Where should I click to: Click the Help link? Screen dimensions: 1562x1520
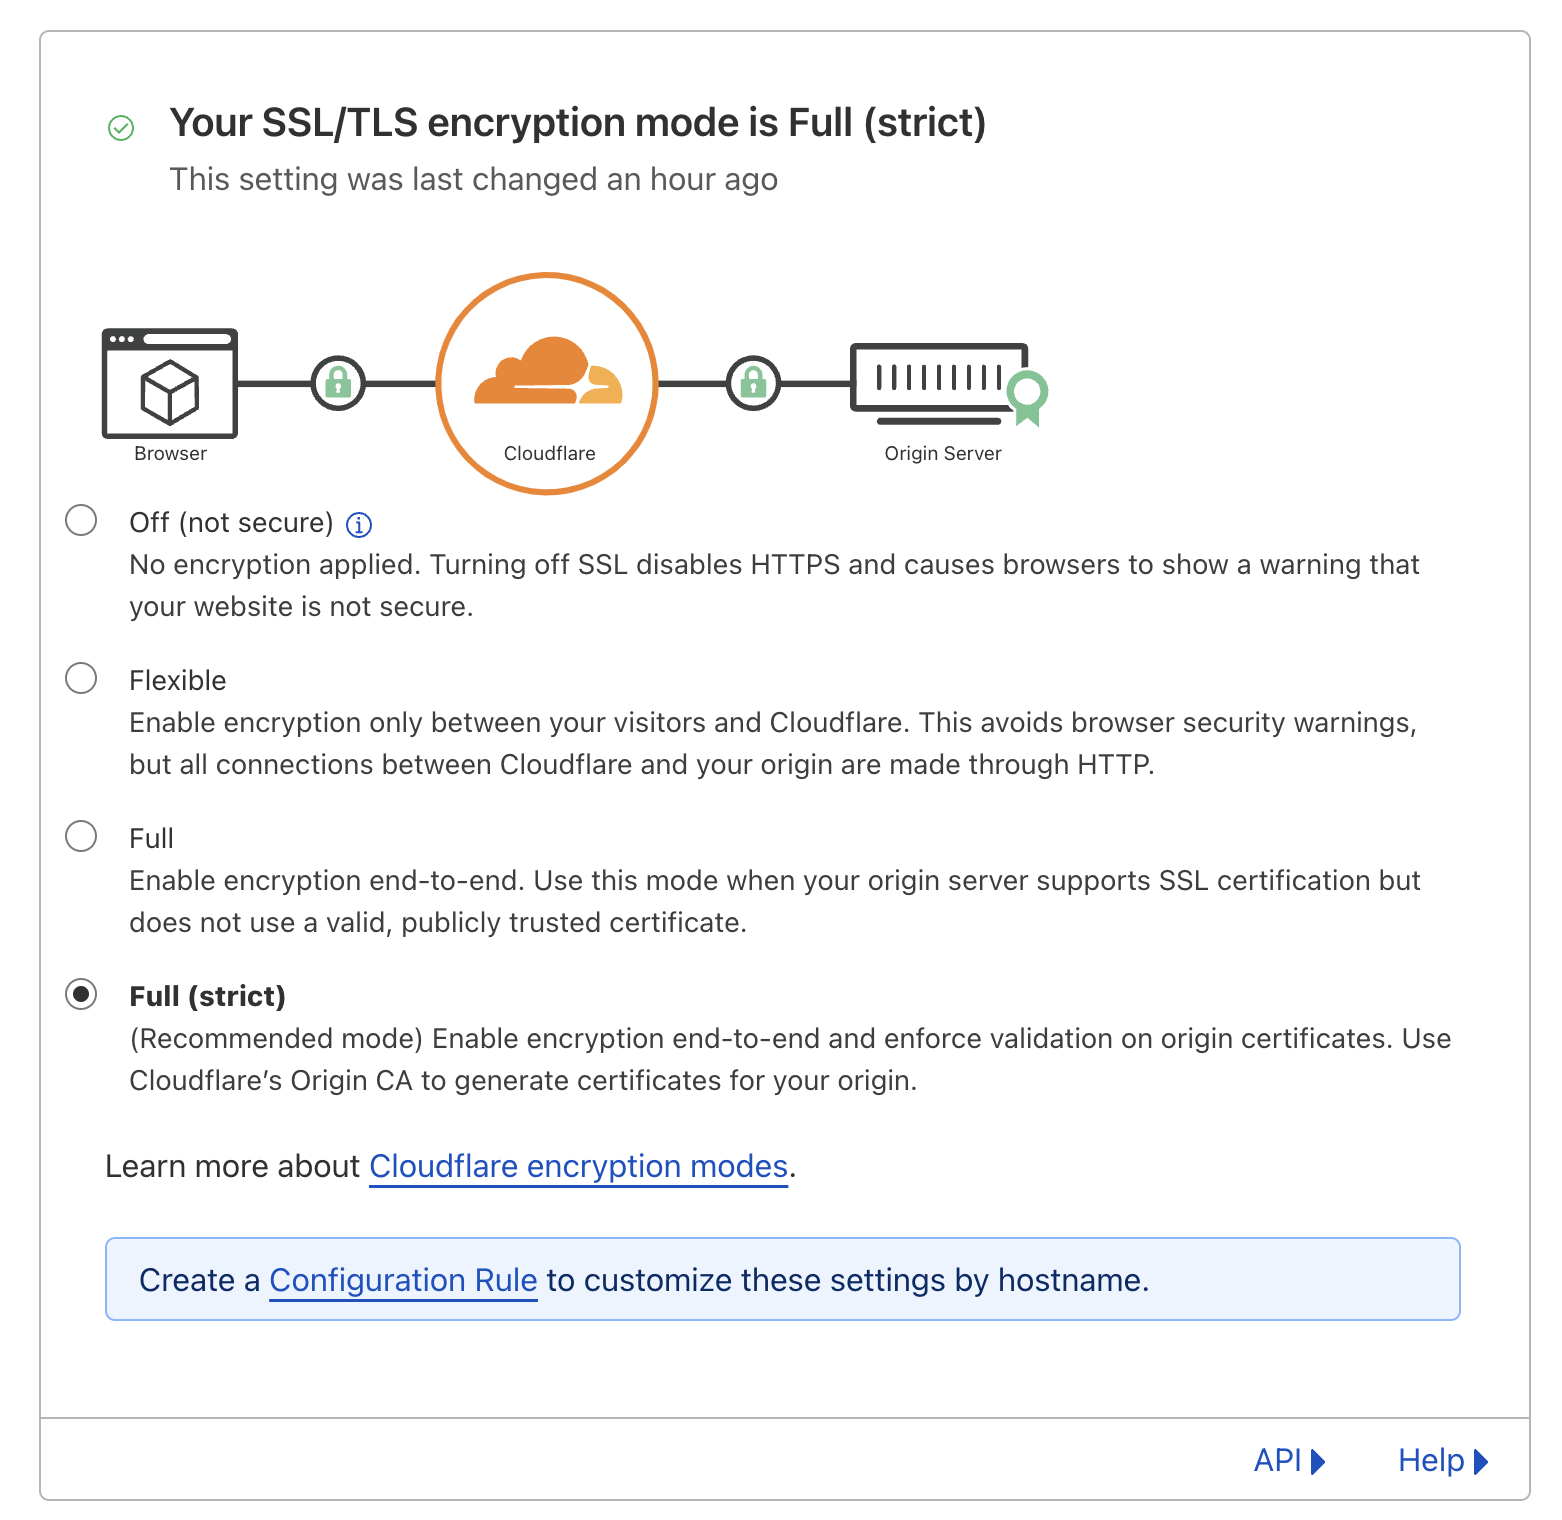[x=1430, y=1461]
